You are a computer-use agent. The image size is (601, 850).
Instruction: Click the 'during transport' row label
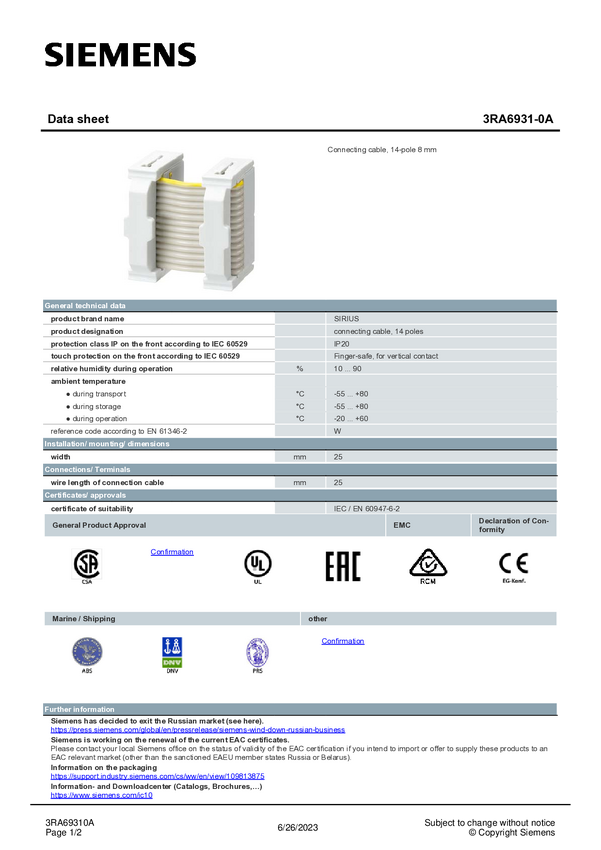pos(99,394)
